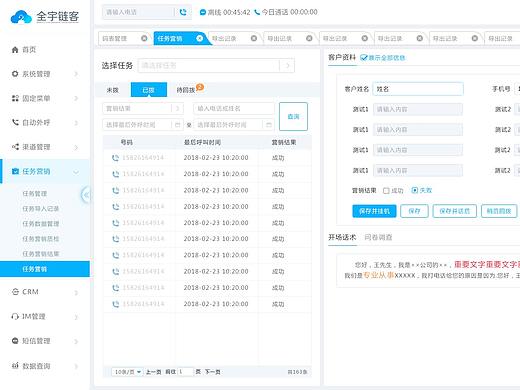Screen dimensions: 520x390
Task: Click the 任务营销 icon in the sidebar
Action: (15, 171)
